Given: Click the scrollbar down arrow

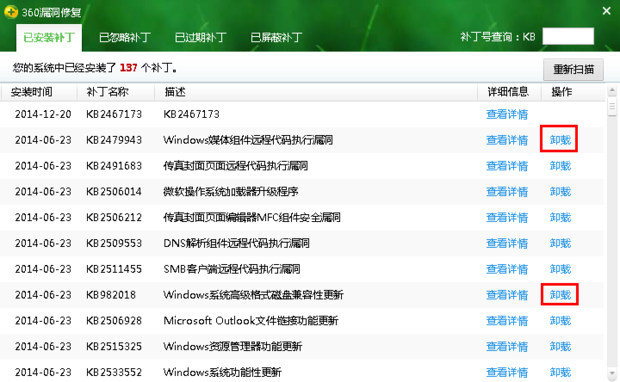Looking at the screenshot, I should [612, 373].
